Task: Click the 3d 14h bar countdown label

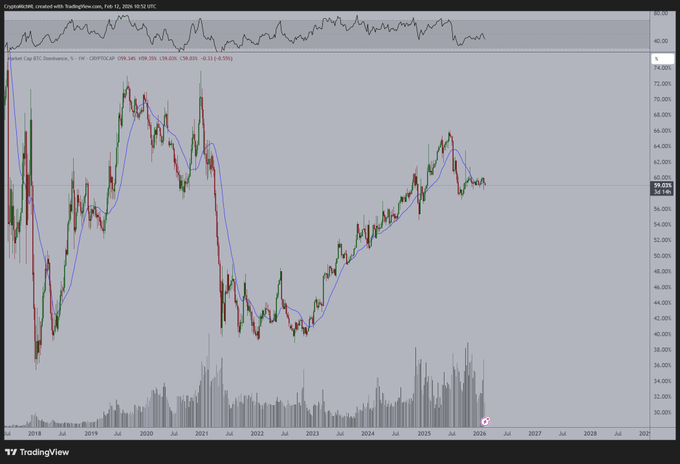Action: [x=662, y=192]
